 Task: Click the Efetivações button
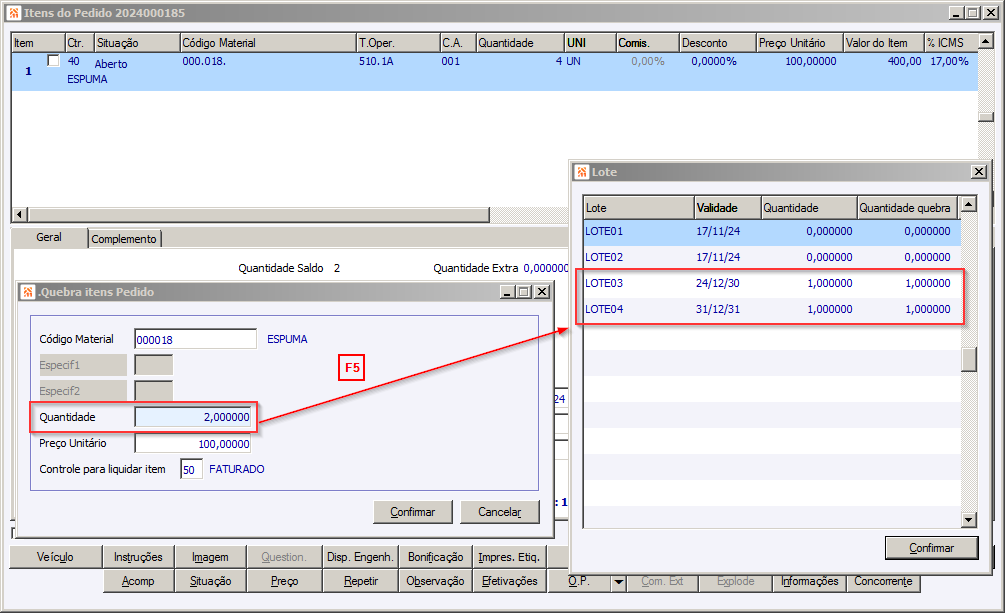510,581
